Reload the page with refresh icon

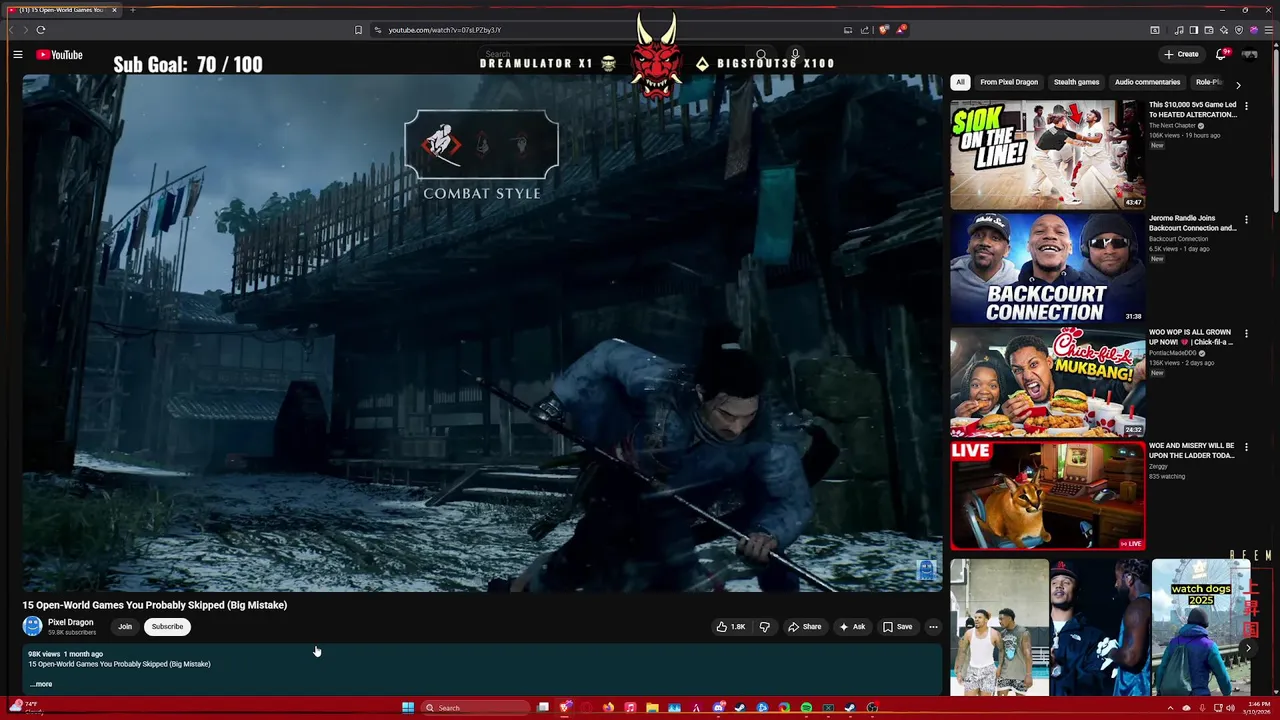41,30
